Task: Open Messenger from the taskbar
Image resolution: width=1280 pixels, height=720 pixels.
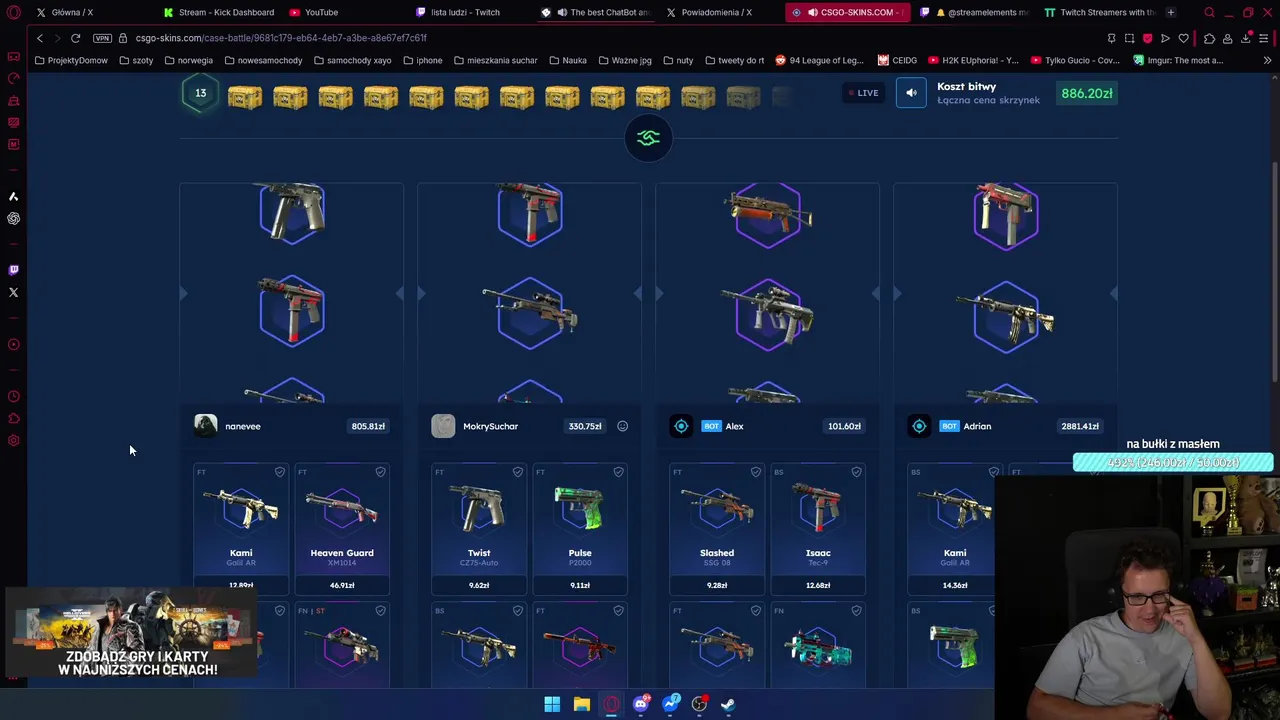Action: pyautogui.click(x=670, y=704)
